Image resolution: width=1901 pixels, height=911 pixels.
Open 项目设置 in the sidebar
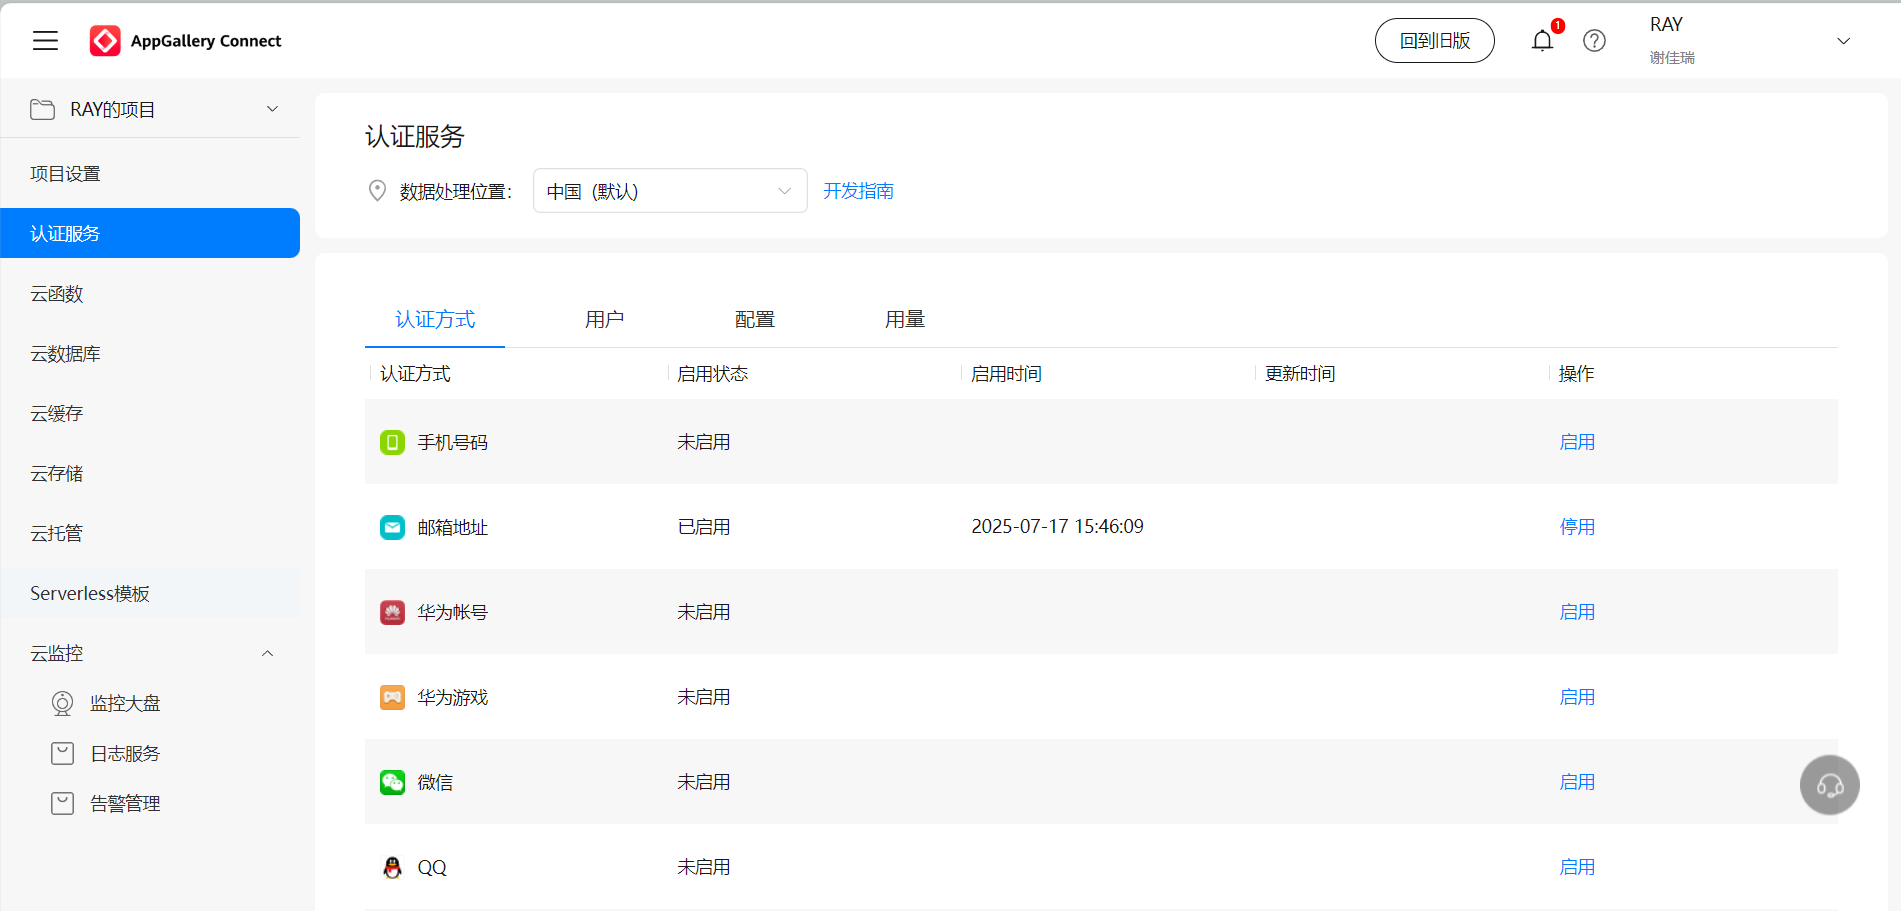[x=150, y=174]
